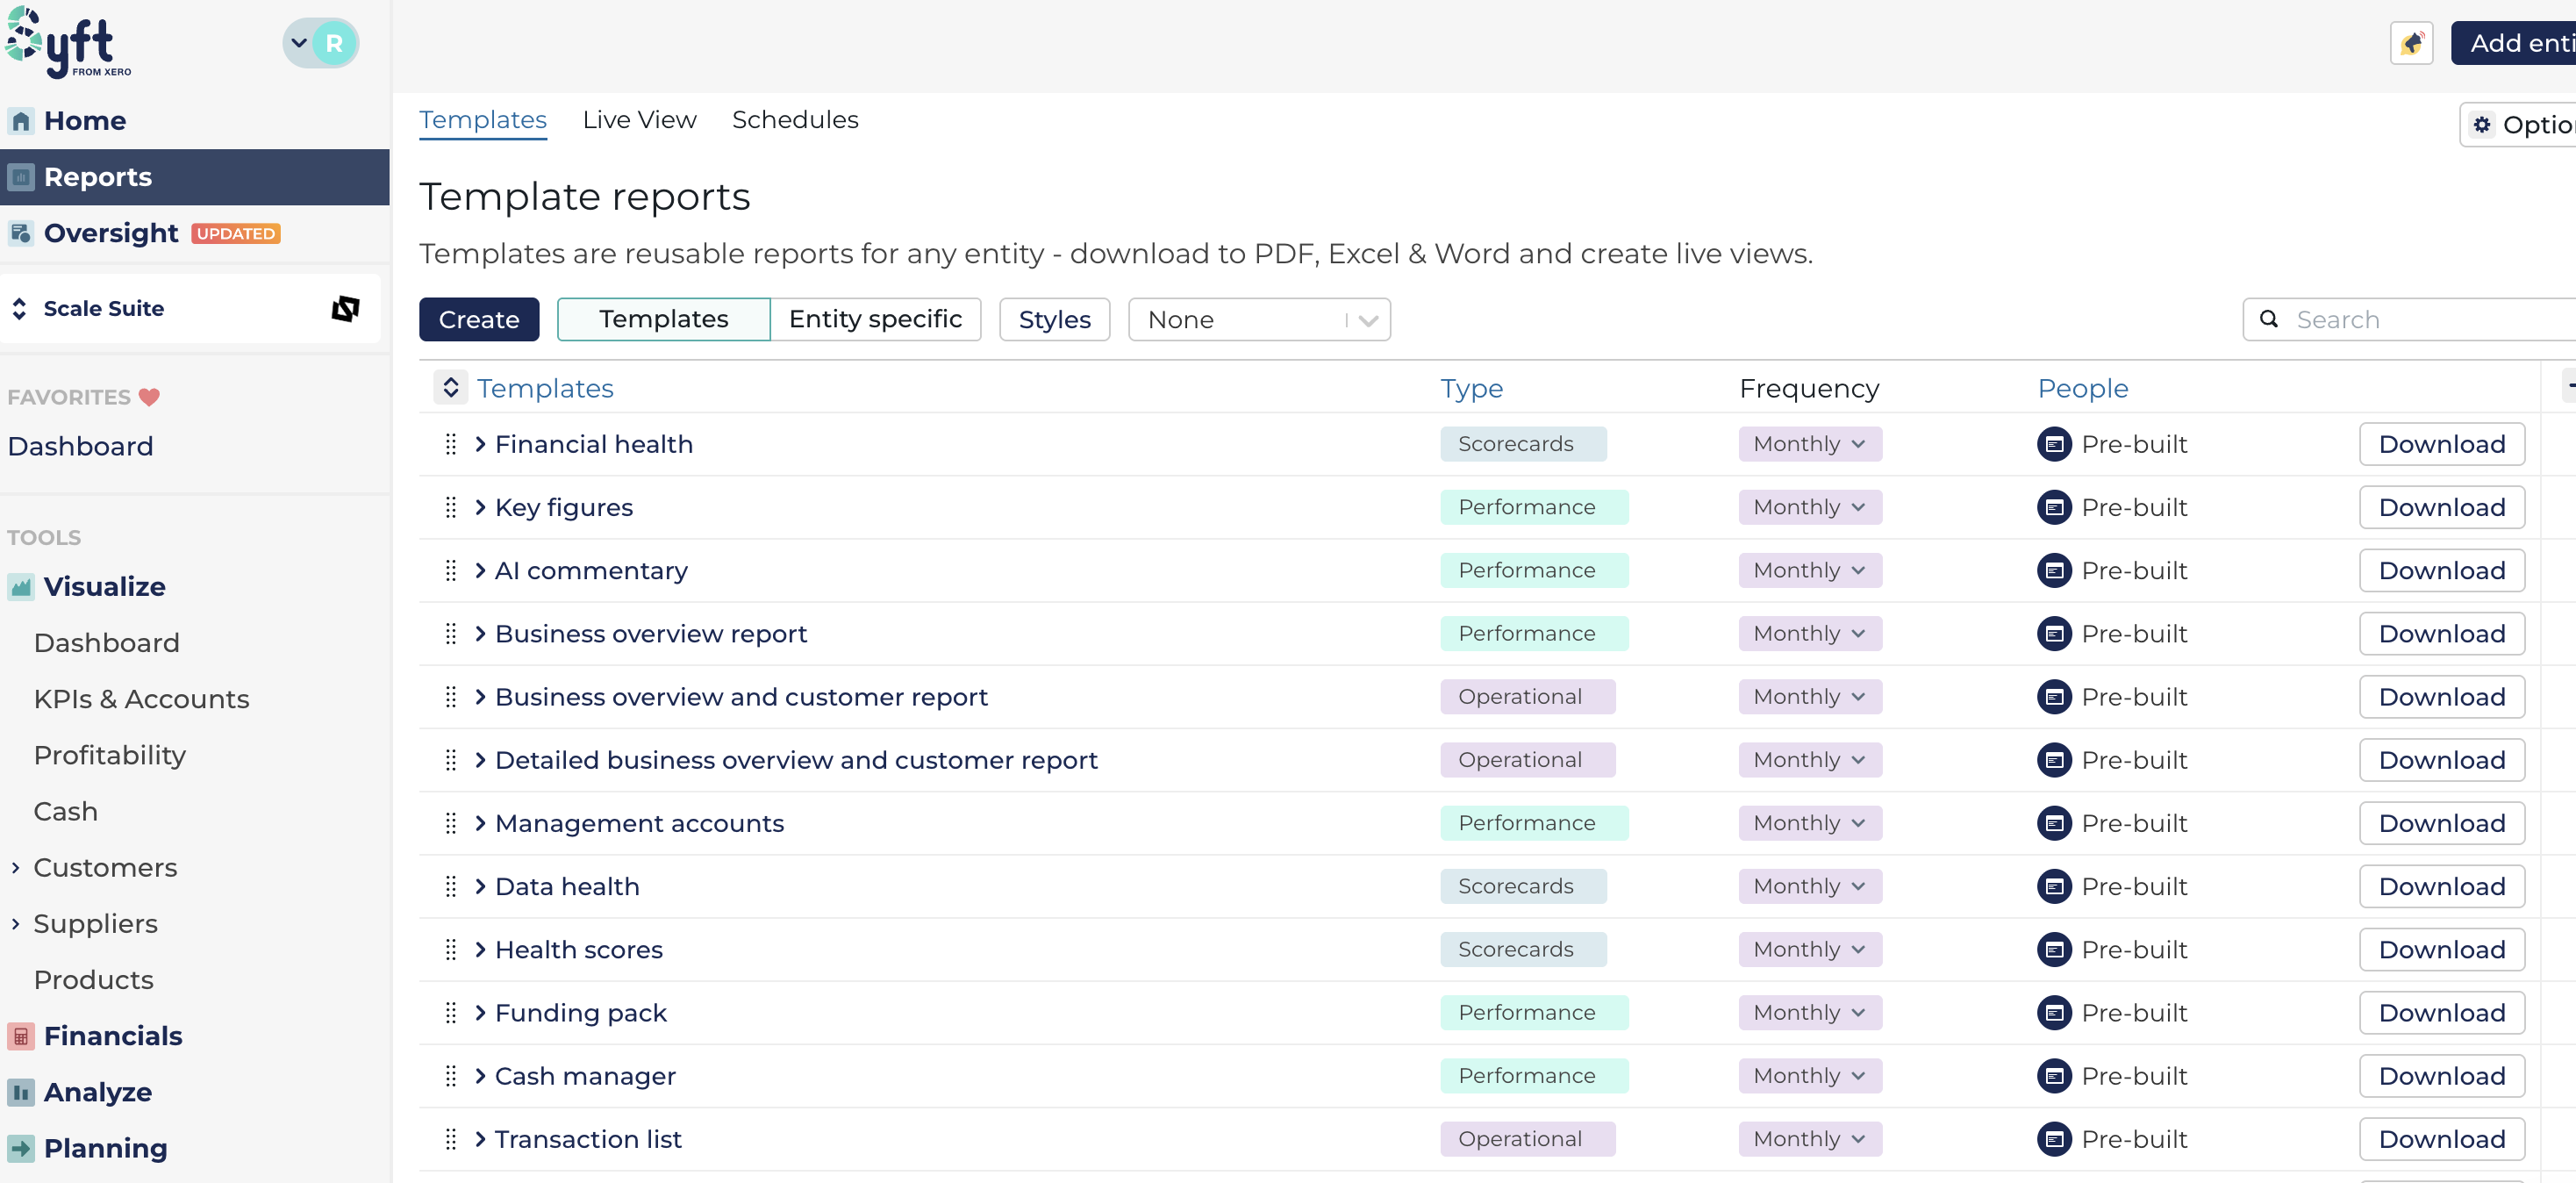The height and width of the screenshot is (1183, 2576).
Task: Click the announcement megaphone icon in the header
Action: click(2411, 43)
